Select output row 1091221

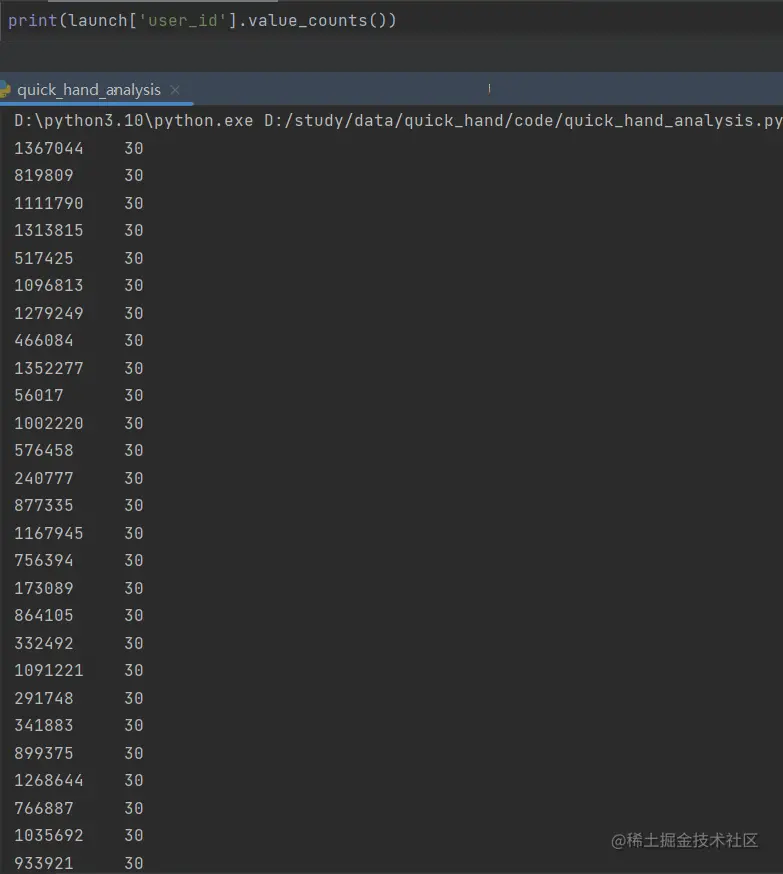pos(79,671)
